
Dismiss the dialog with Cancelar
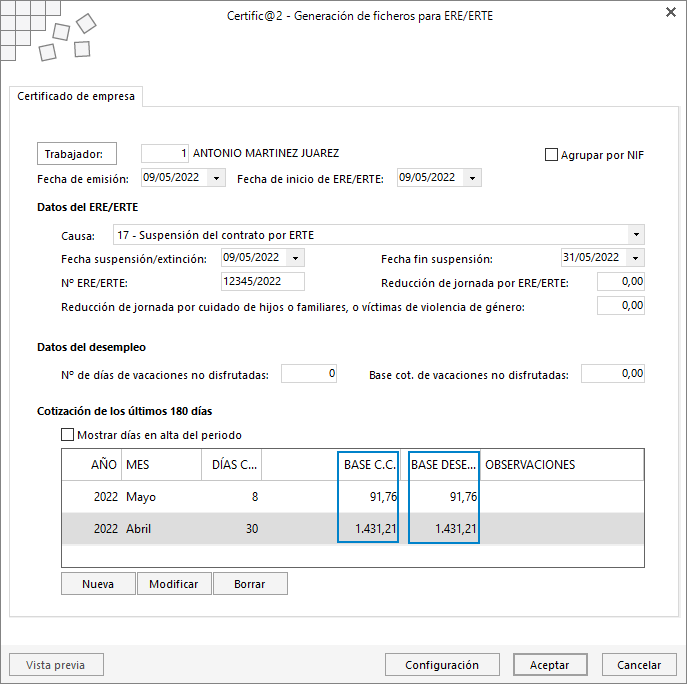tap(639, 665)
